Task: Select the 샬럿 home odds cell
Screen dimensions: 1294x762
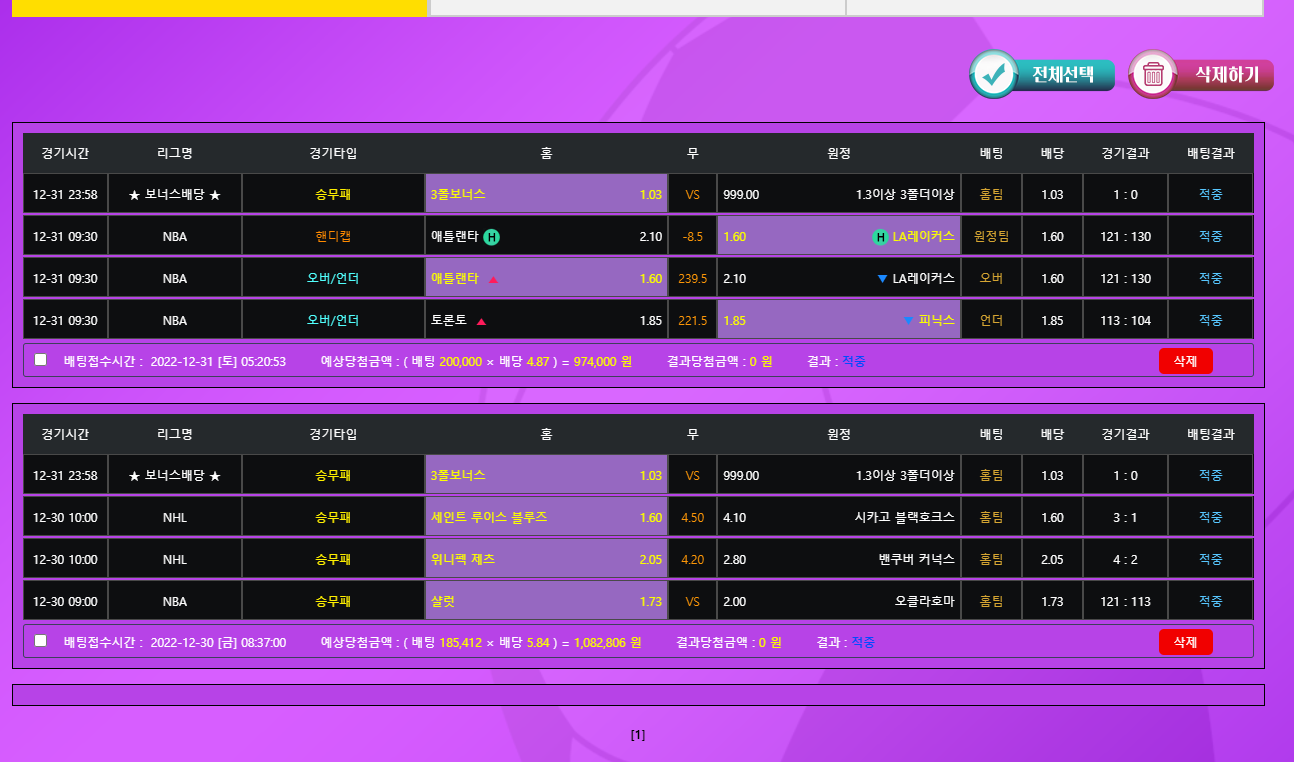Action: [x=546, y=602]
